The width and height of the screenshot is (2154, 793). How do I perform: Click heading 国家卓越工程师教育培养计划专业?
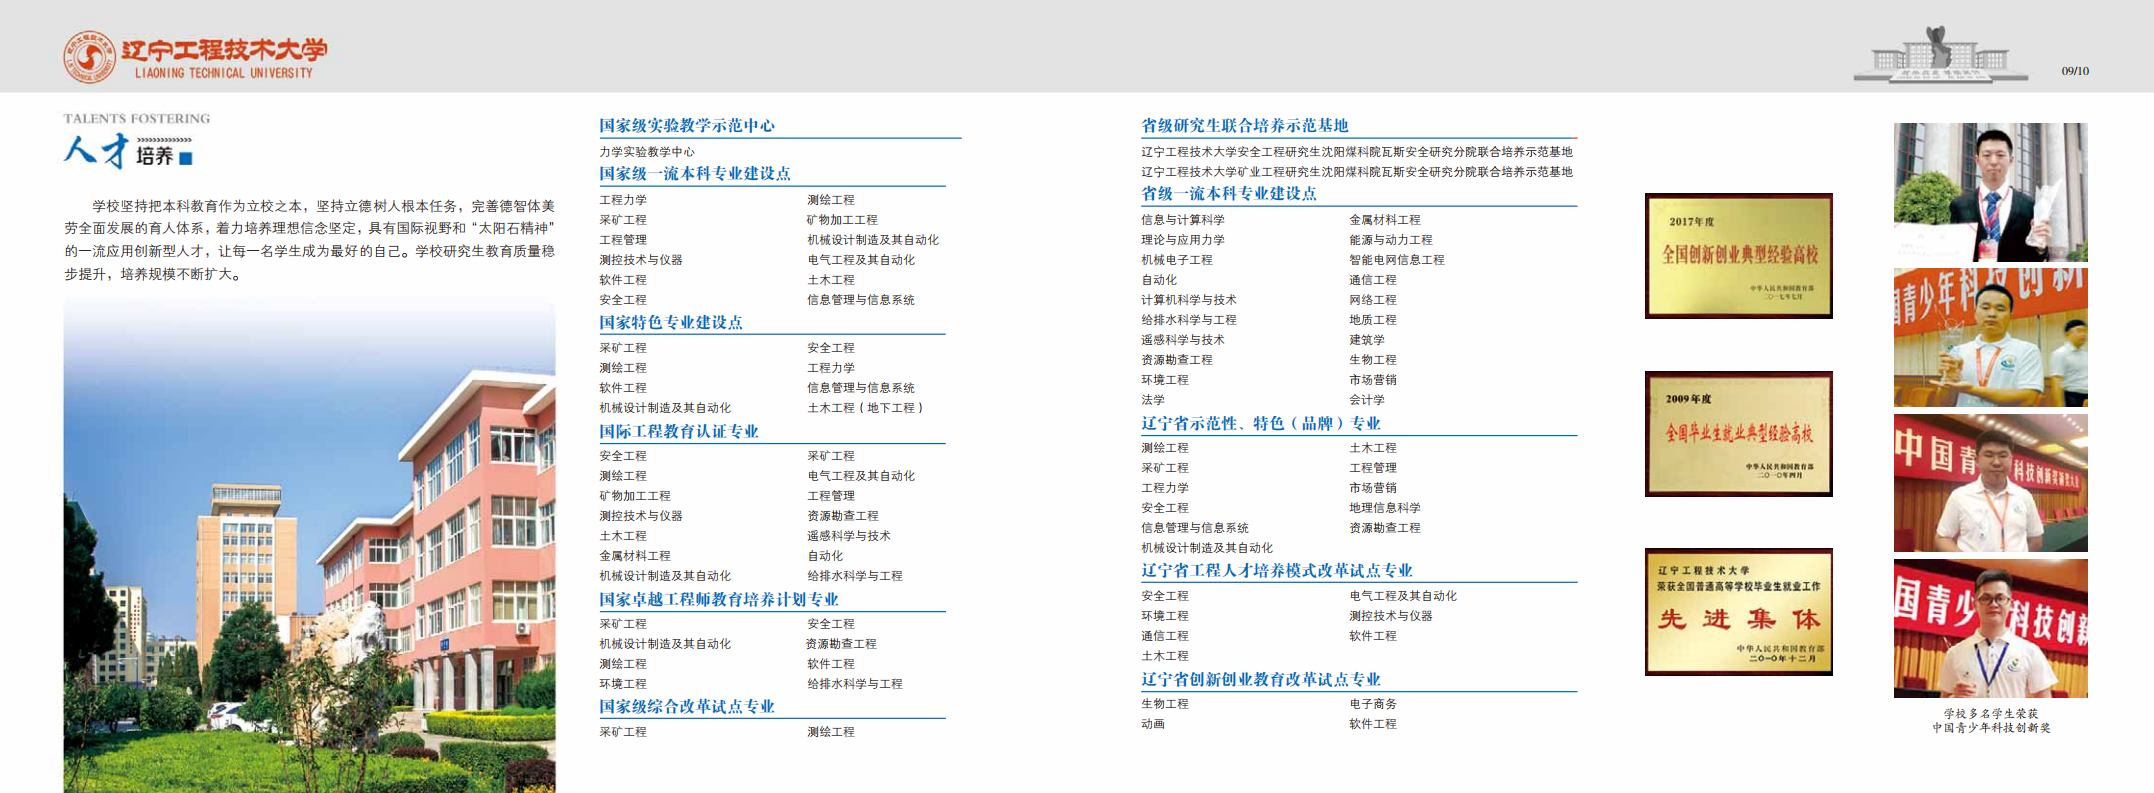tap(719, 599)
